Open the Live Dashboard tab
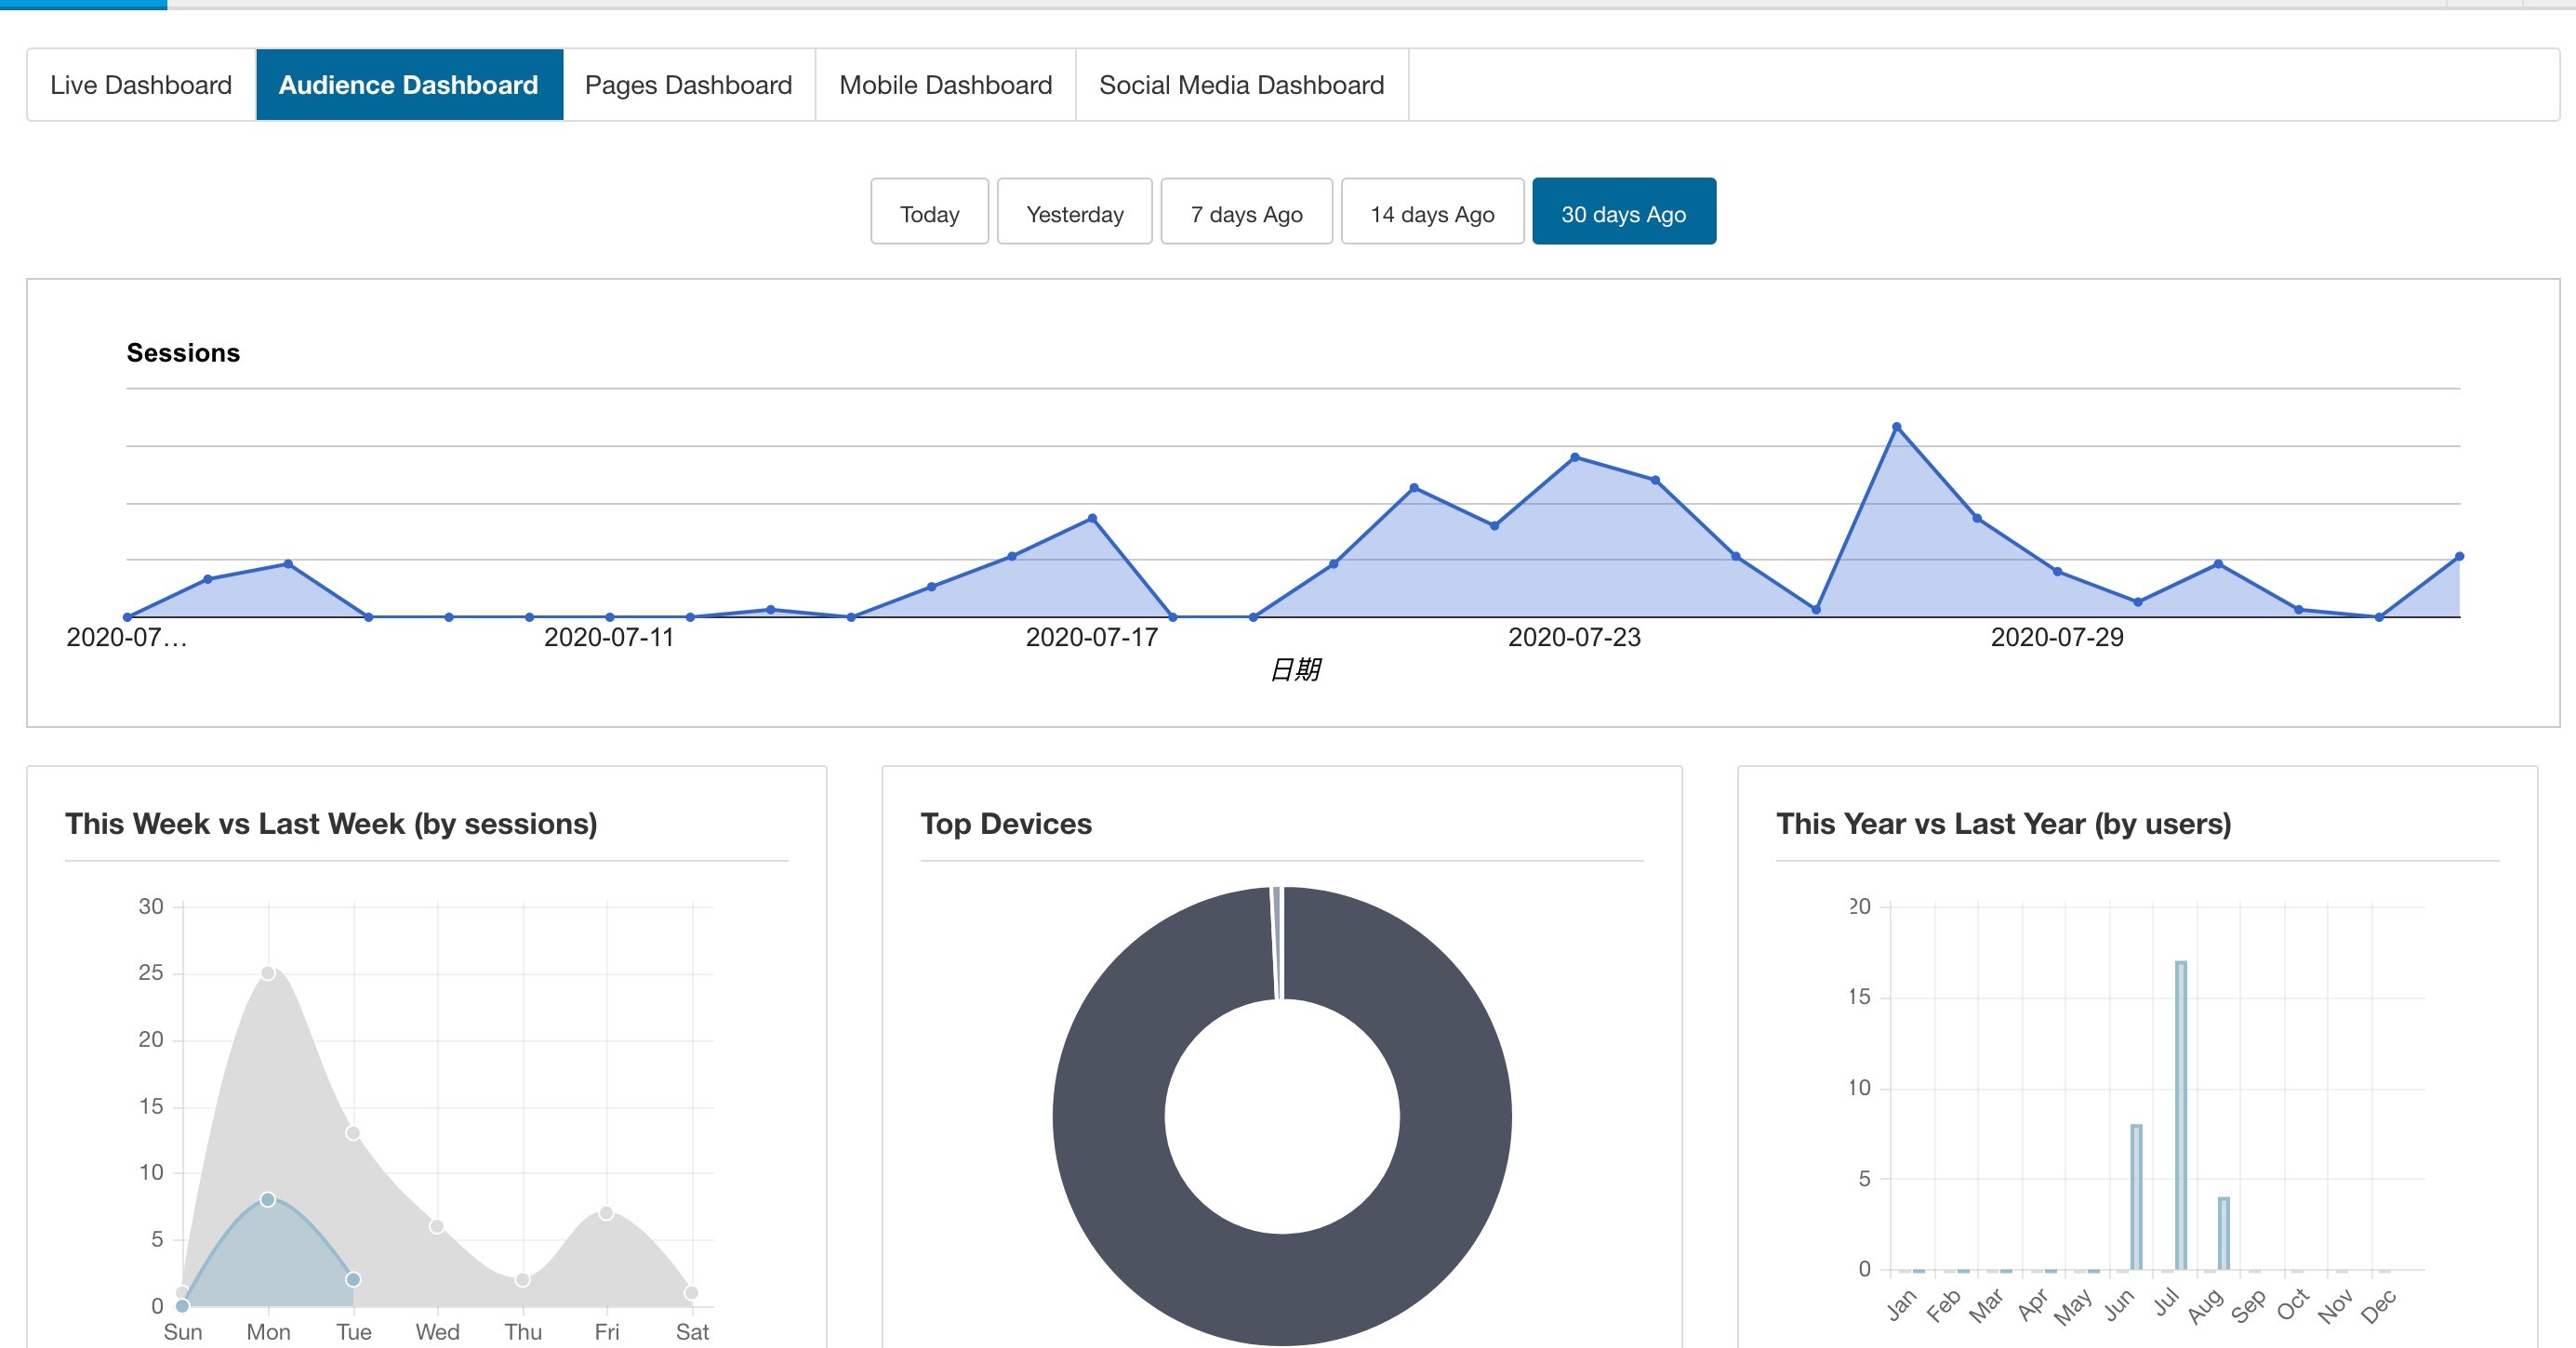The height and width of the screenshot is (1348, 2576). tap(141, 85)
